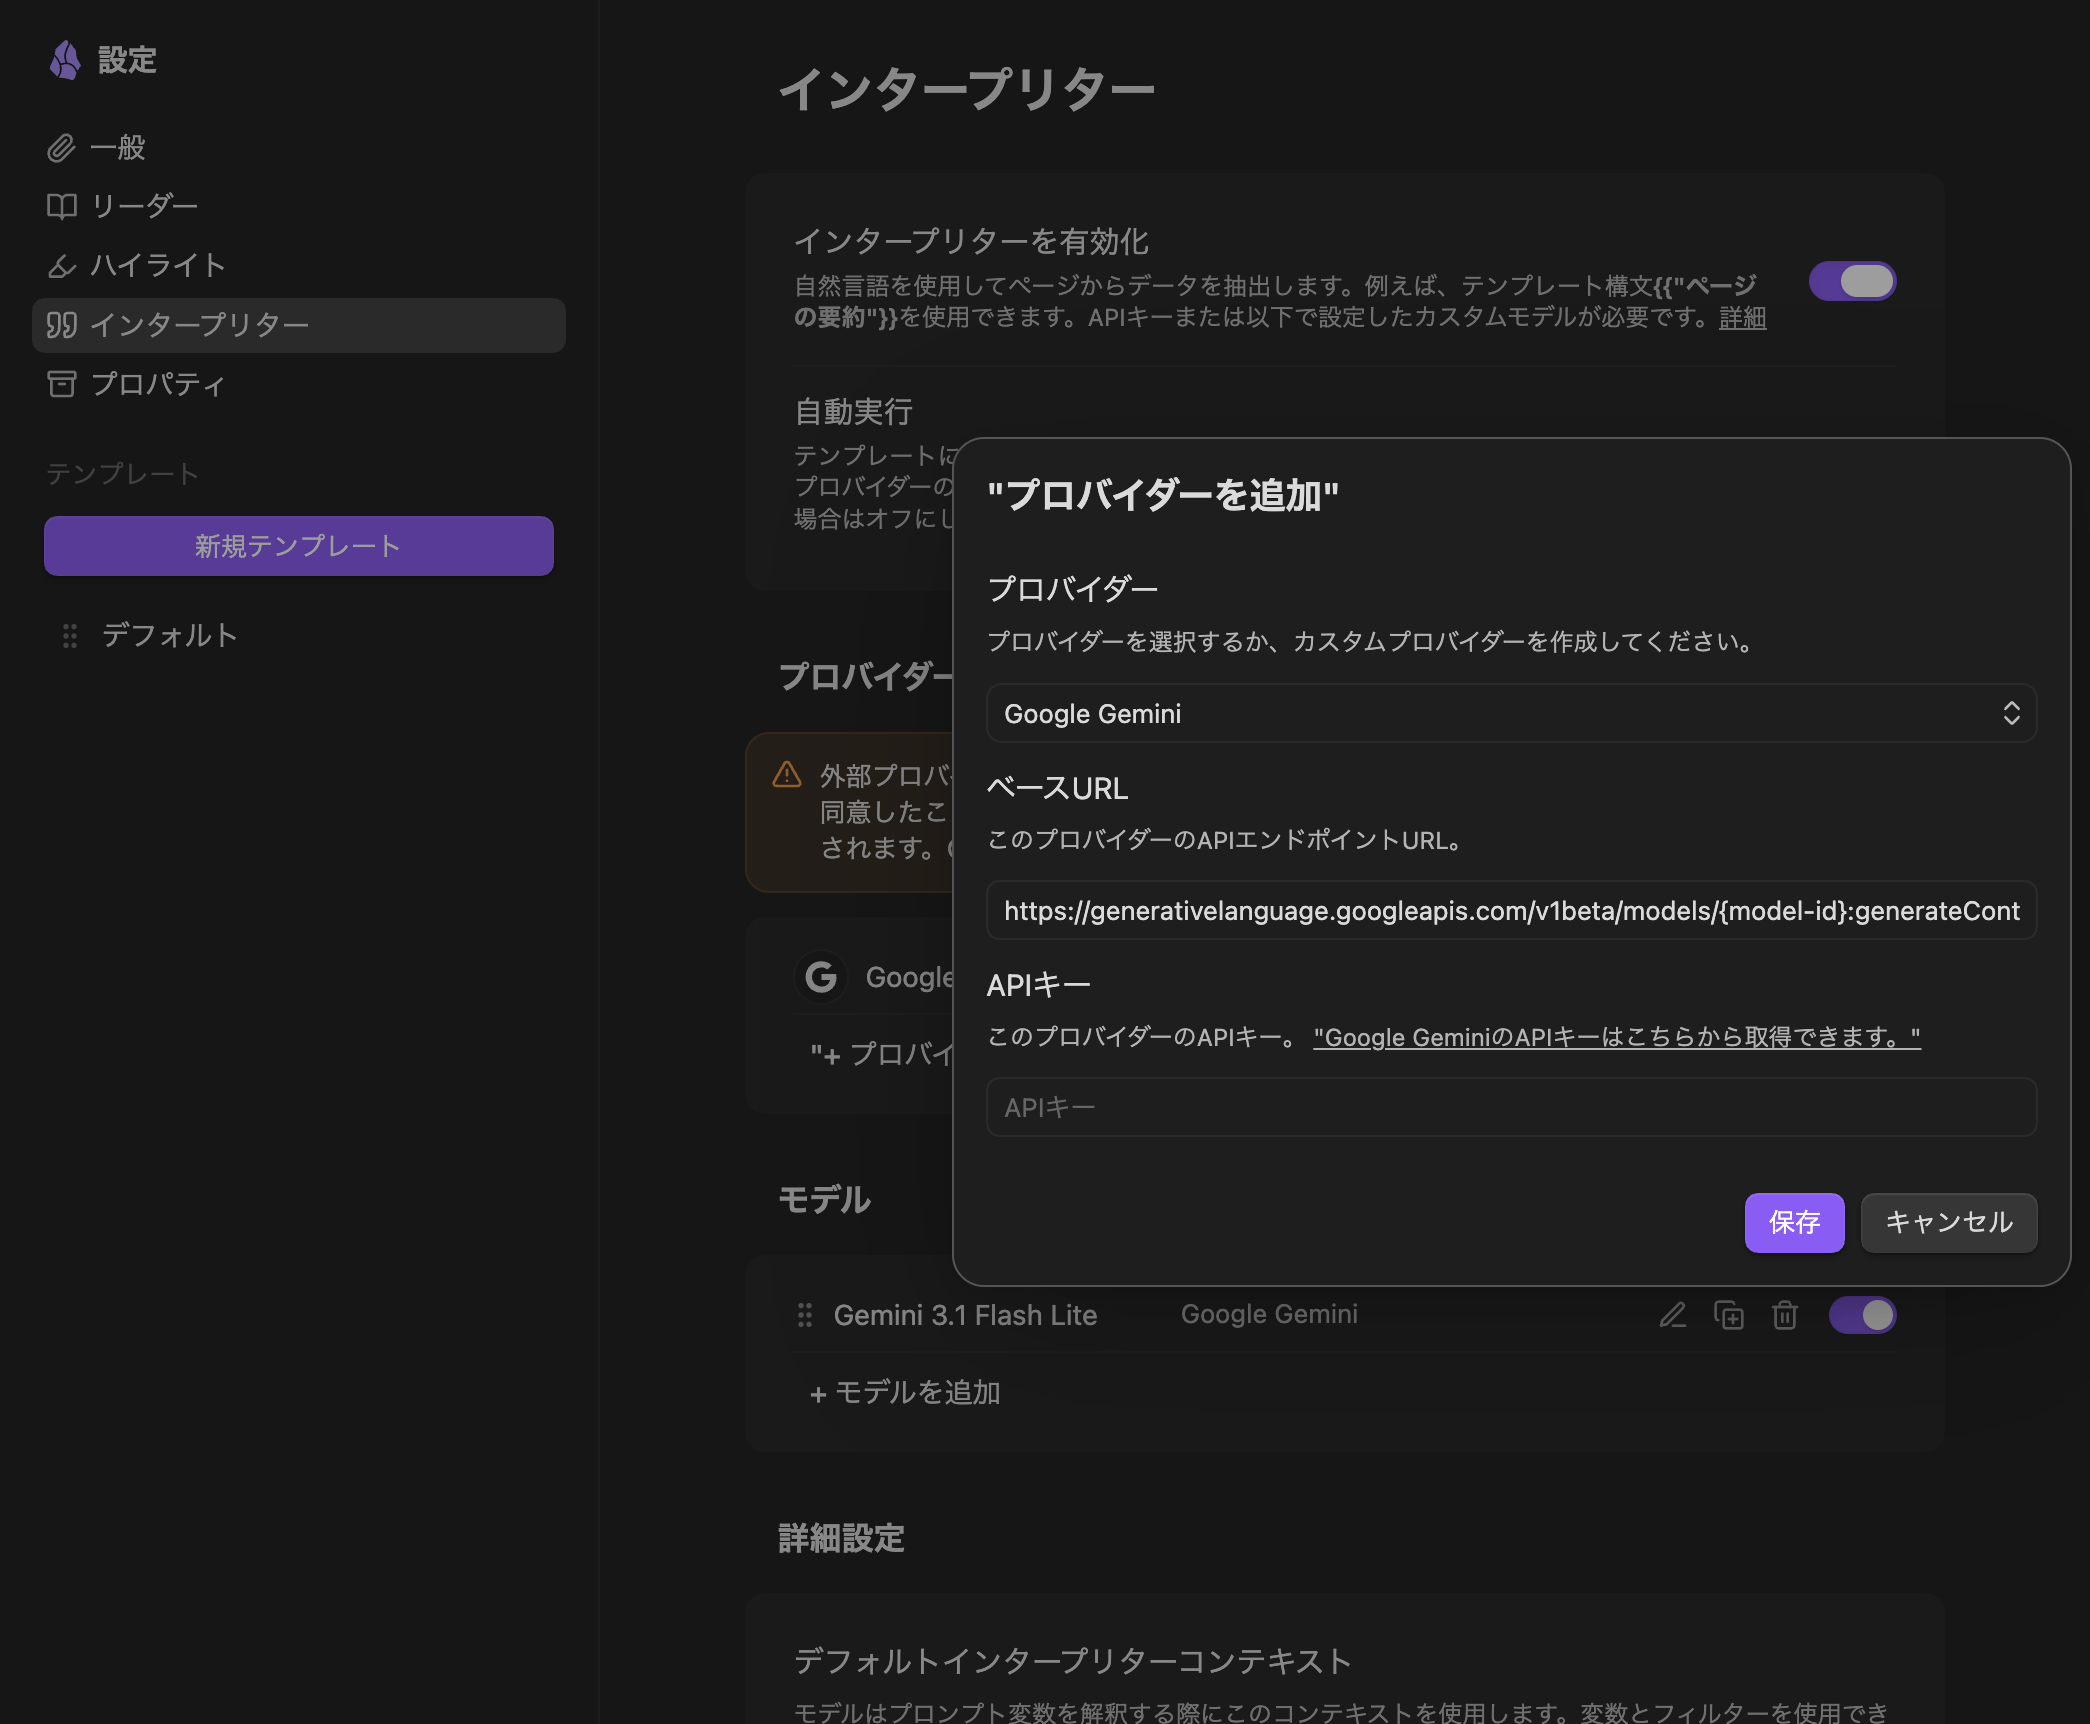Viewport: 2090px width, 1724px height.
Task: Click the highlighter icon next to ハイライト
Action: (x=61, y=265)
